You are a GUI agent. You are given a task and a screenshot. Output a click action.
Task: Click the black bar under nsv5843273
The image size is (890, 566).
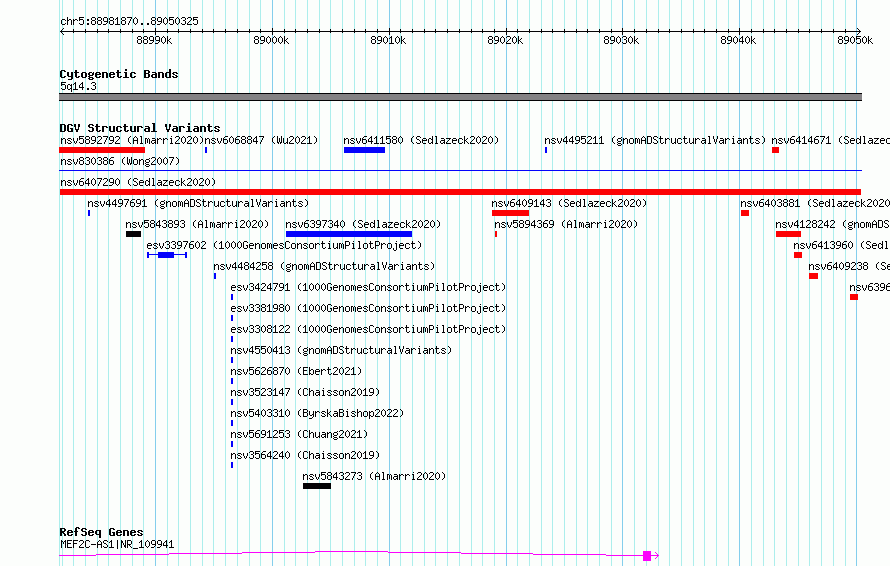317,486
